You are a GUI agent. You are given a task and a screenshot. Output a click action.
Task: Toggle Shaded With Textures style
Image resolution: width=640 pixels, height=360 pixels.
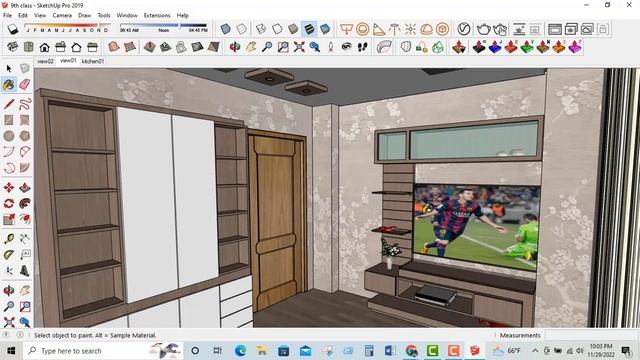309,29
